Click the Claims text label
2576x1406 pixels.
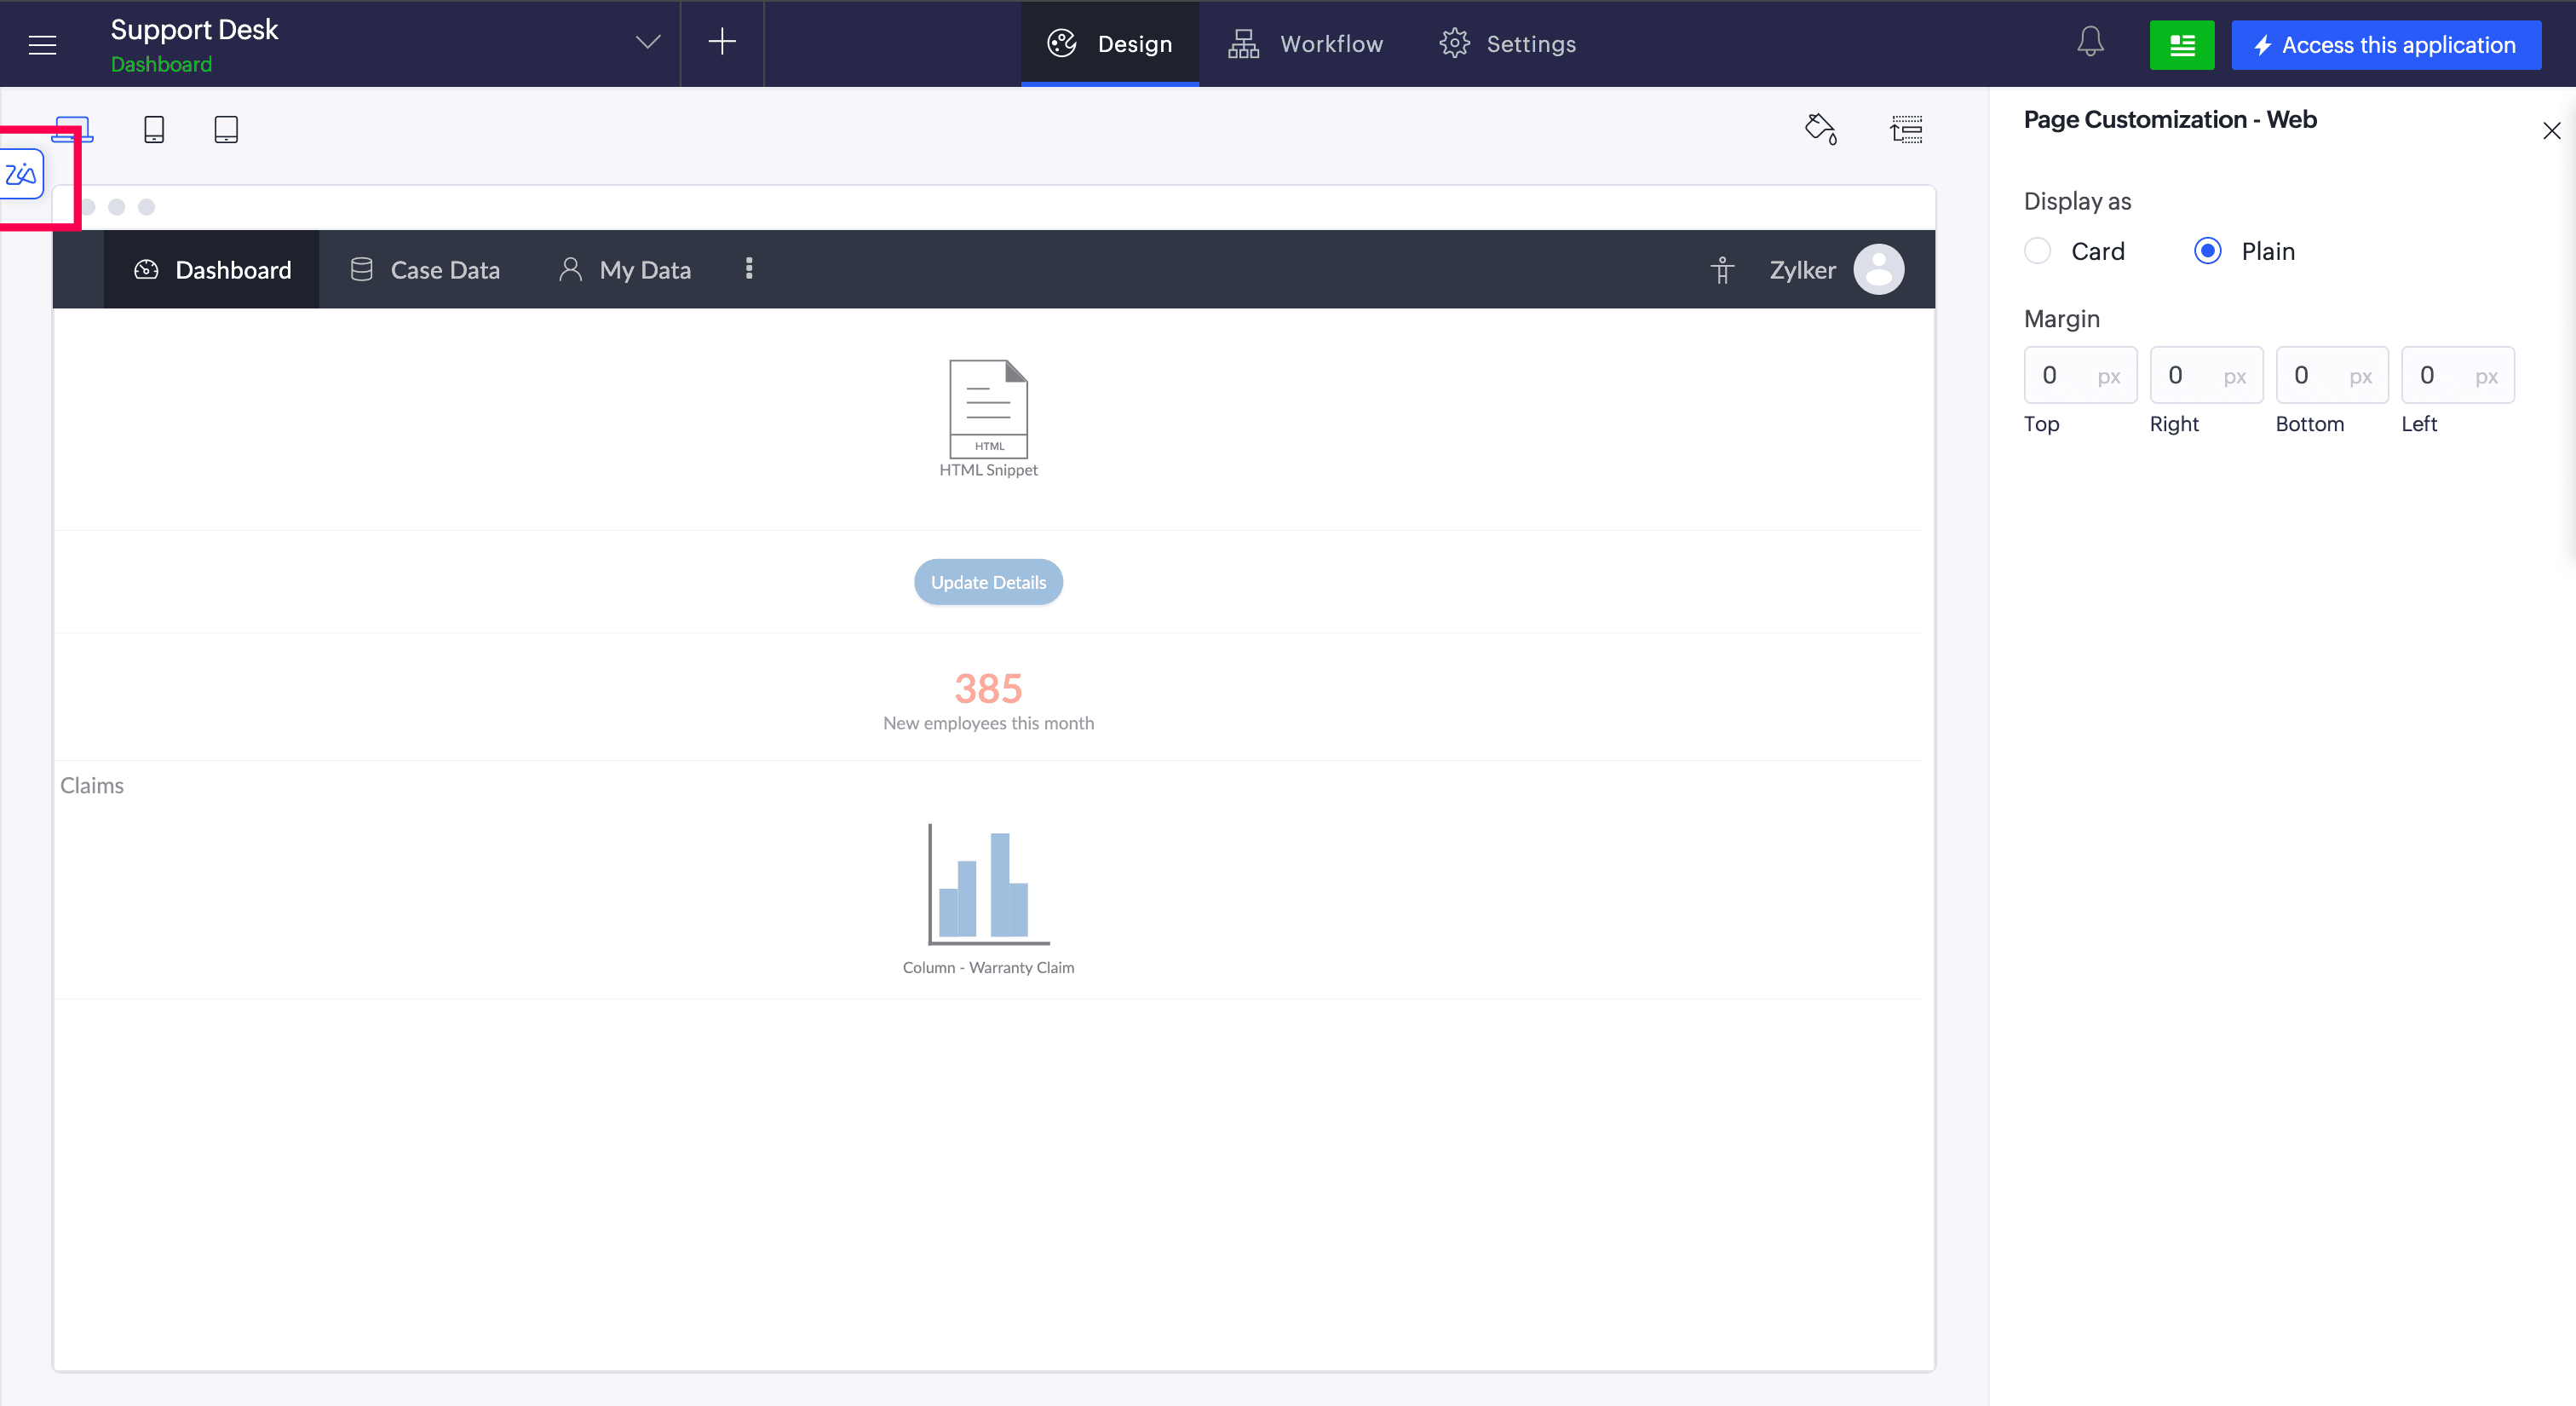(x=92, y=786)
